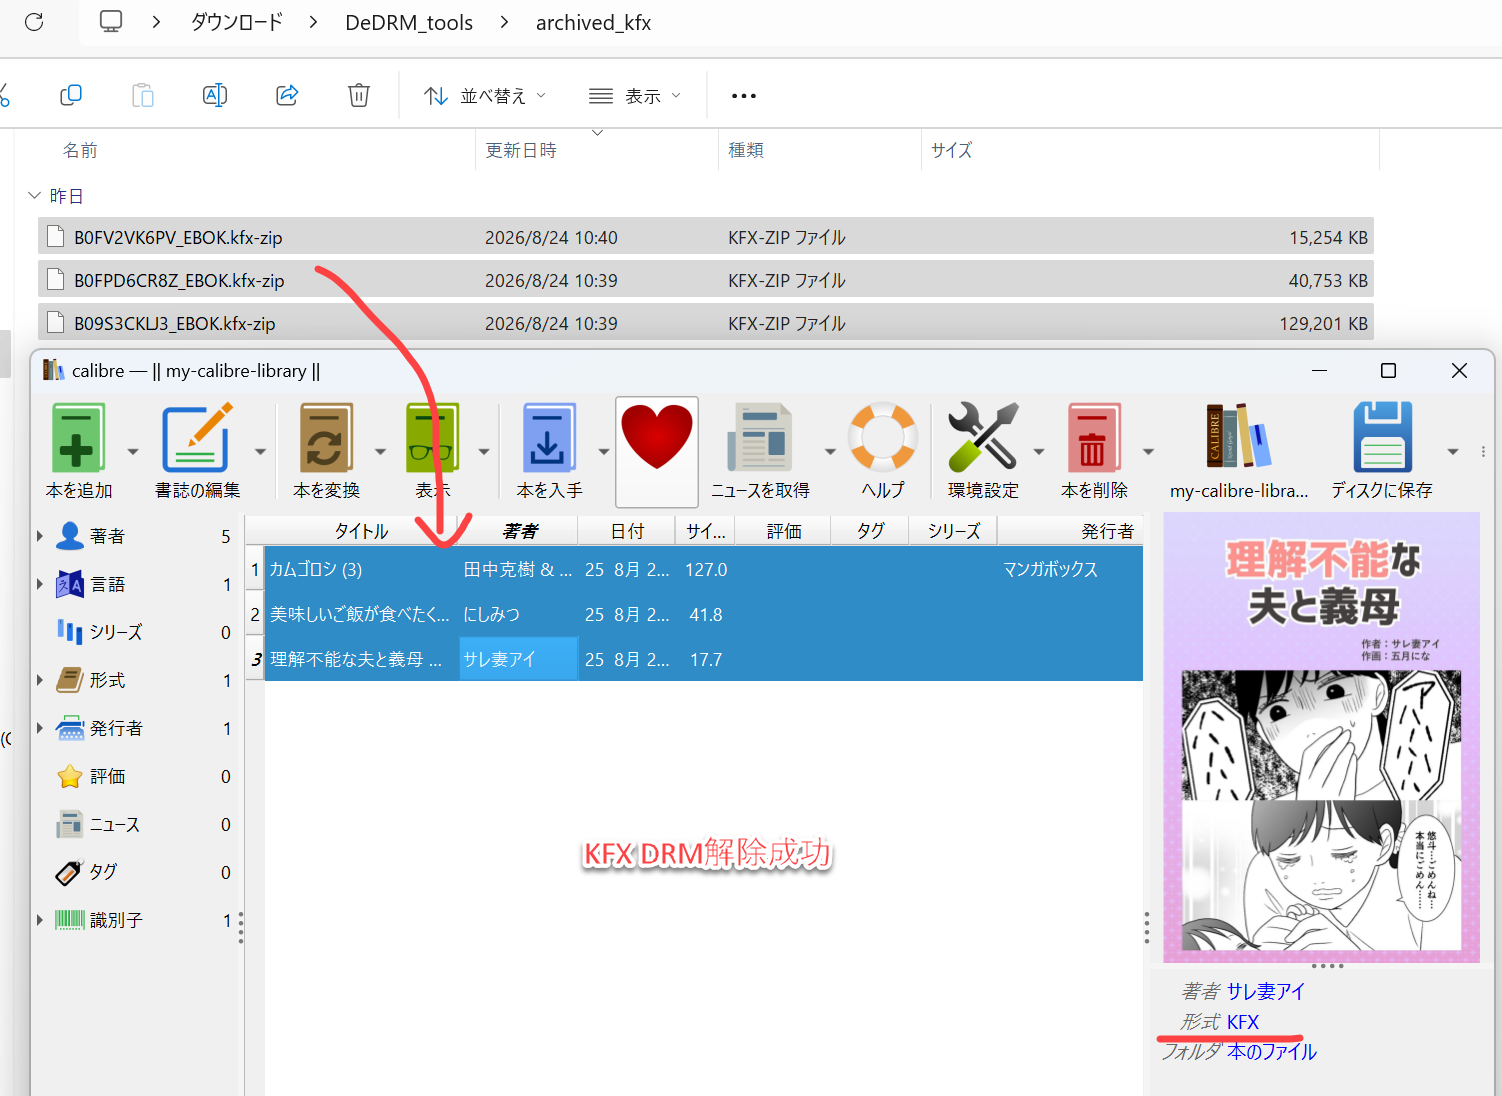Open the ヘルプ lifebuoy icon

883,438
